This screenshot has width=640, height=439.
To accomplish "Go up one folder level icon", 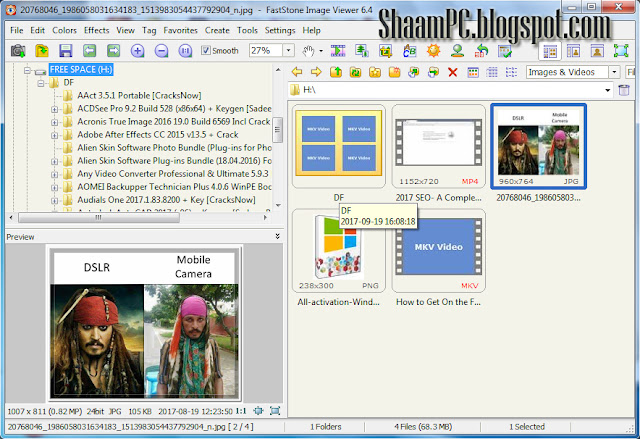I will tap(336, 72).
